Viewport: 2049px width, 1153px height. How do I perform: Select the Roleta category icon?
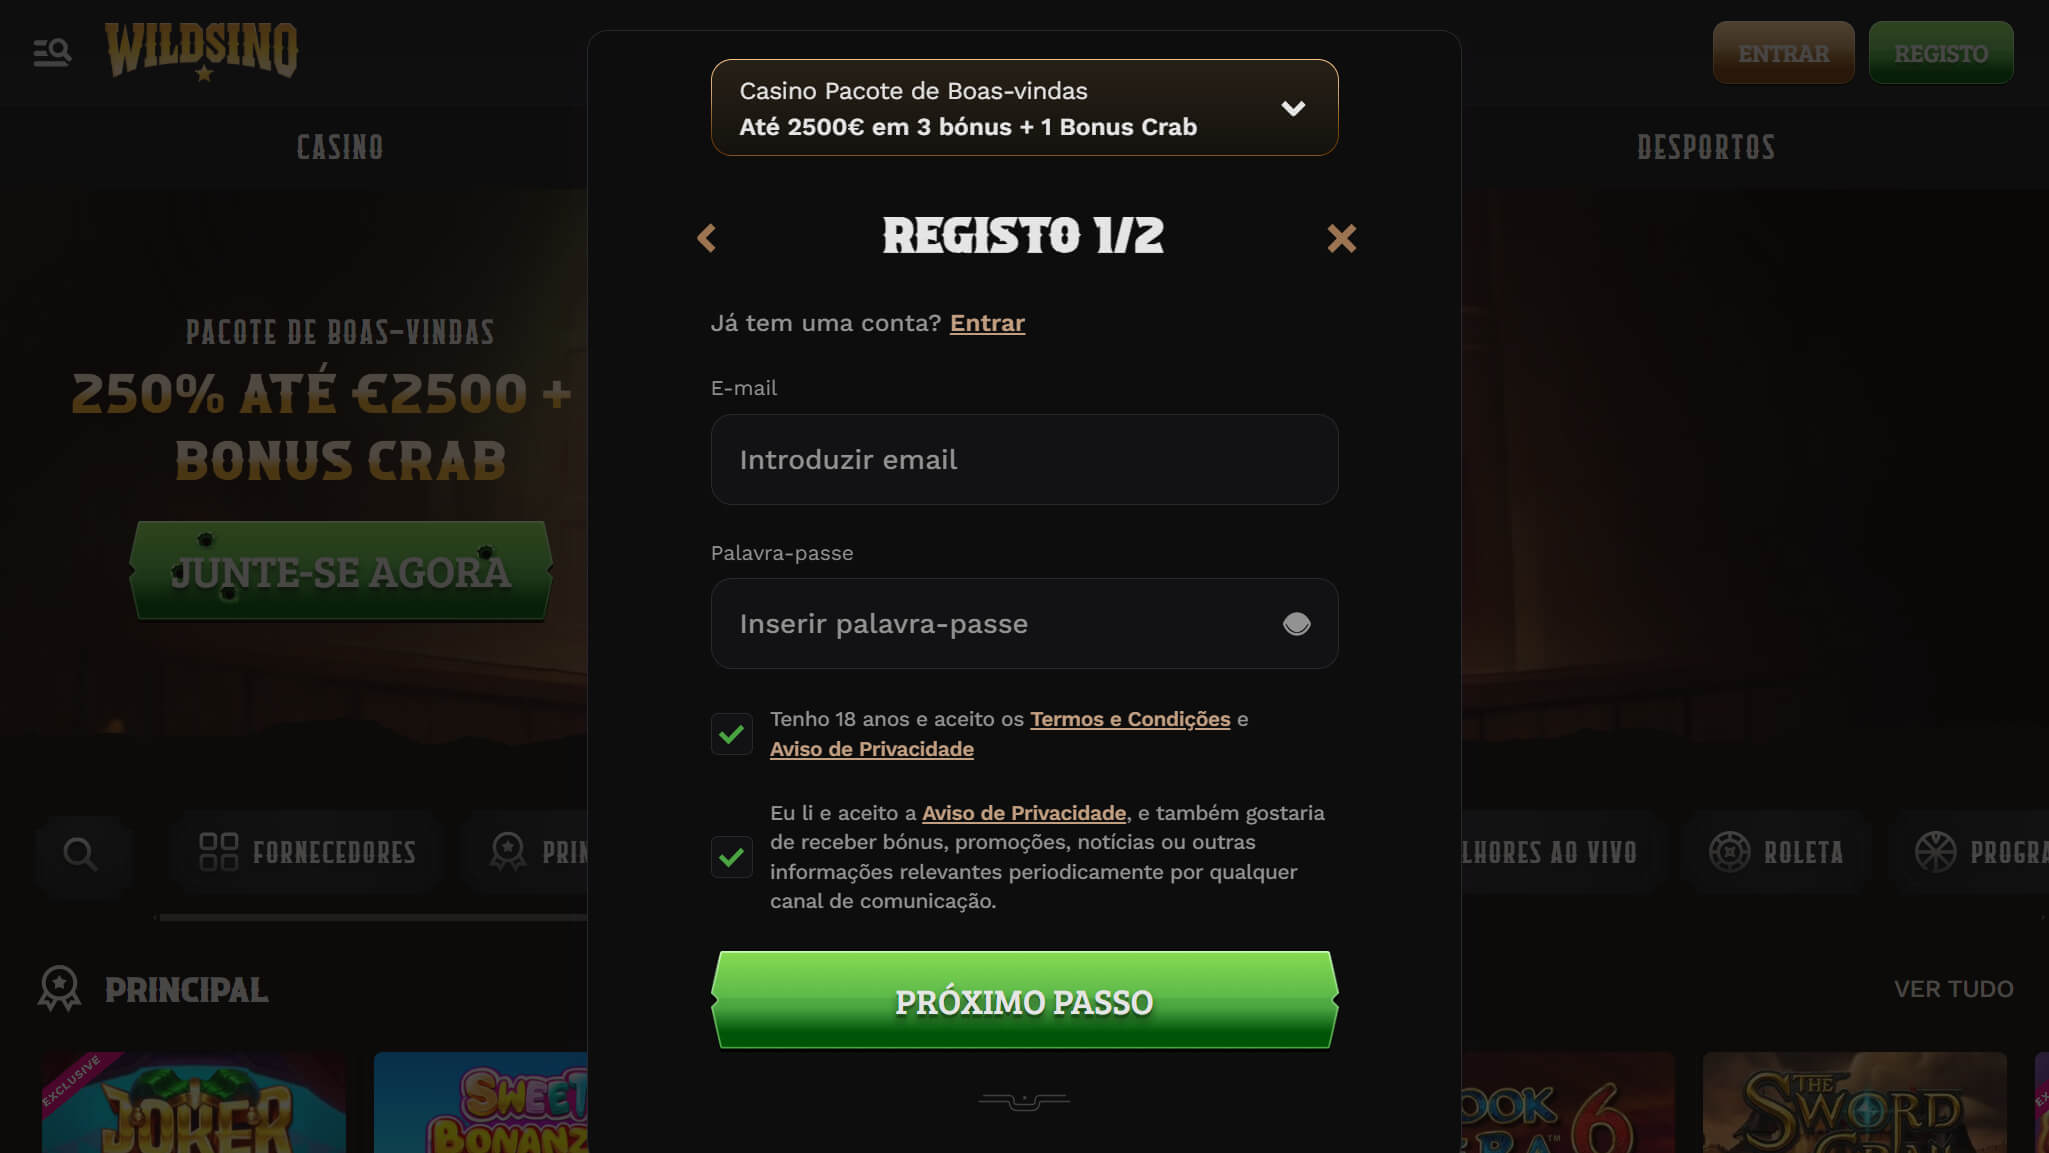1729,852
